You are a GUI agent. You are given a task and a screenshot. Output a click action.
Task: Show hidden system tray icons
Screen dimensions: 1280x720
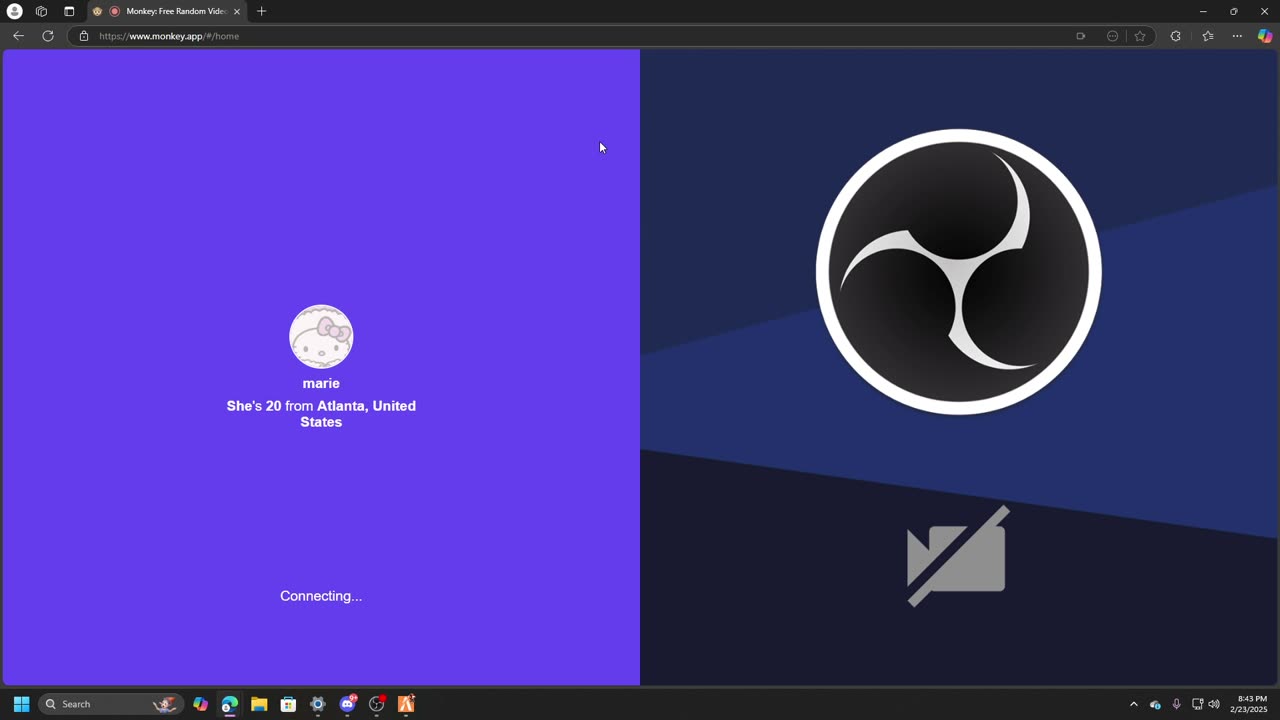[1134, 704]
